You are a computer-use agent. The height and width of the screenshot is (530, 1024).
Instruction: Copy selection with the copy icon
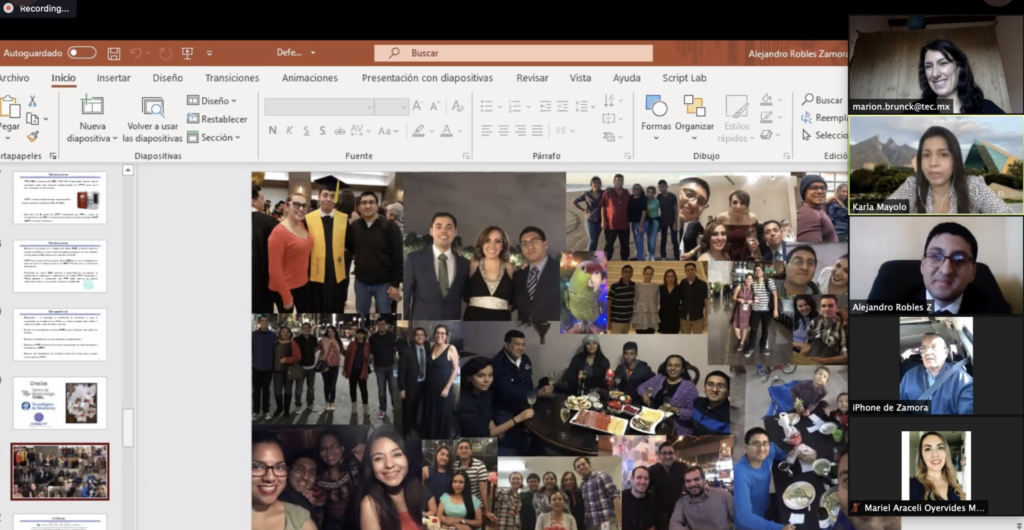pyautogui.click(x=32, y=119)
